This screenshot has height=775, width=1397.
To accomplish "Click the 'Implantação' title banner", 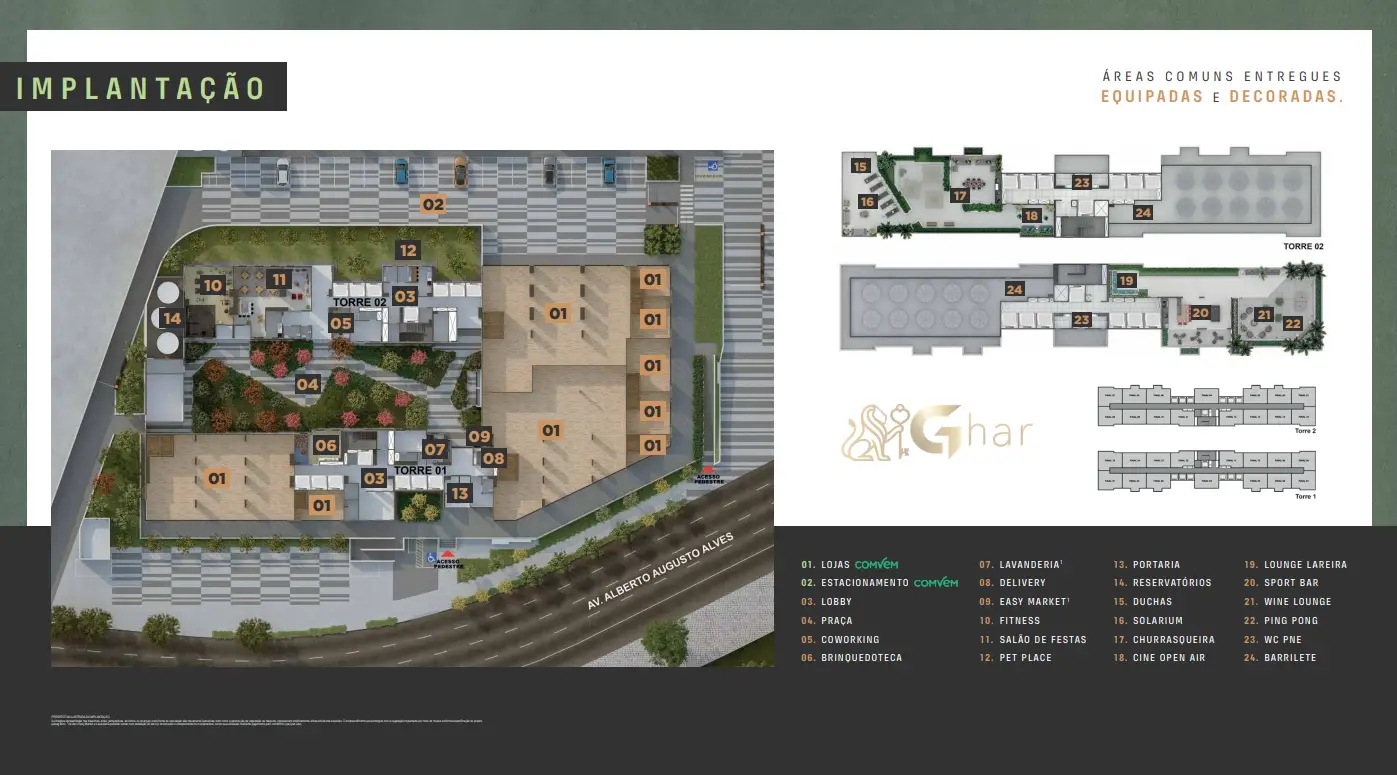I will click(x=142, y=87).
